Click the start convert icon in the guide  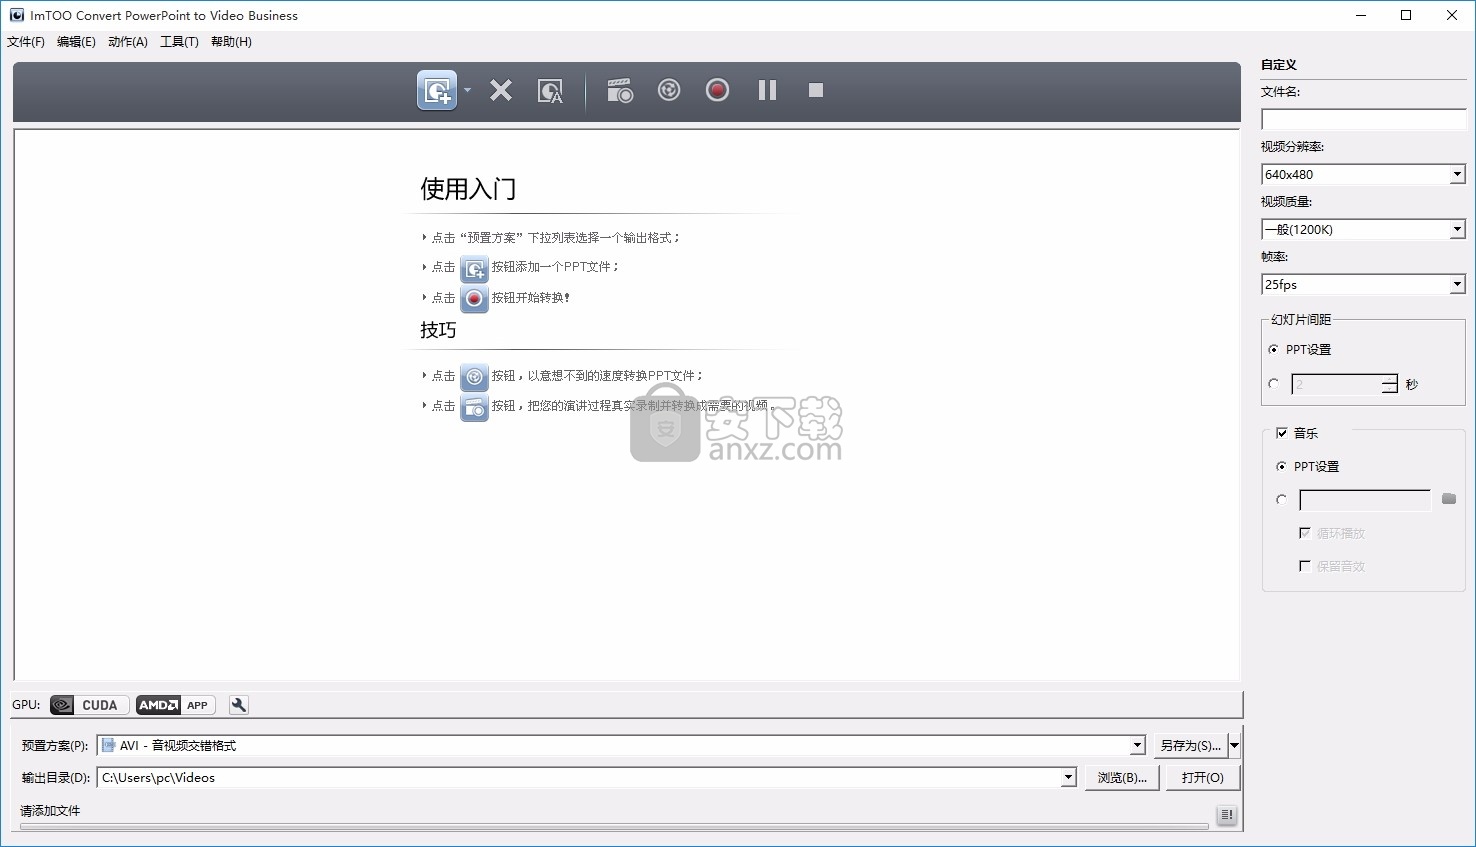pos(474,298)
